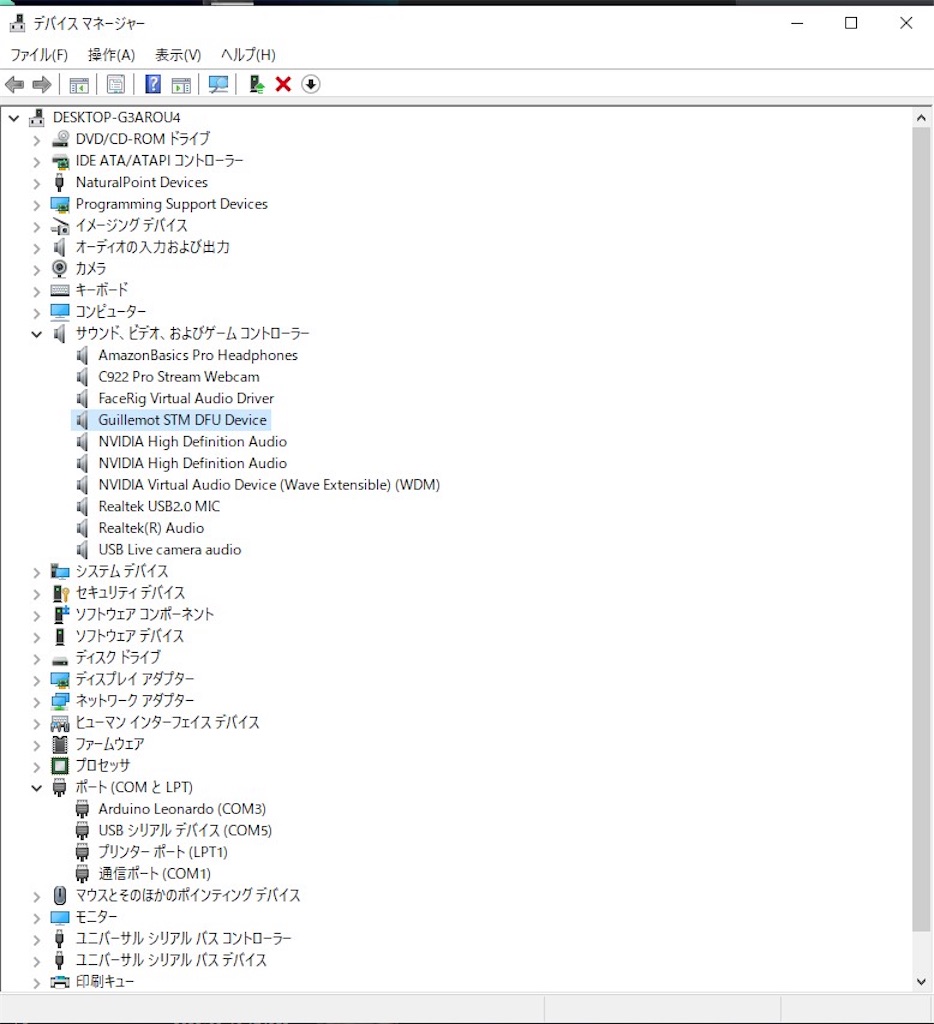Image resolution: width=934 pixels, height=1024 pixels.
Task: Click the webcam icon beside カメラ
Action: pos(59,268)
